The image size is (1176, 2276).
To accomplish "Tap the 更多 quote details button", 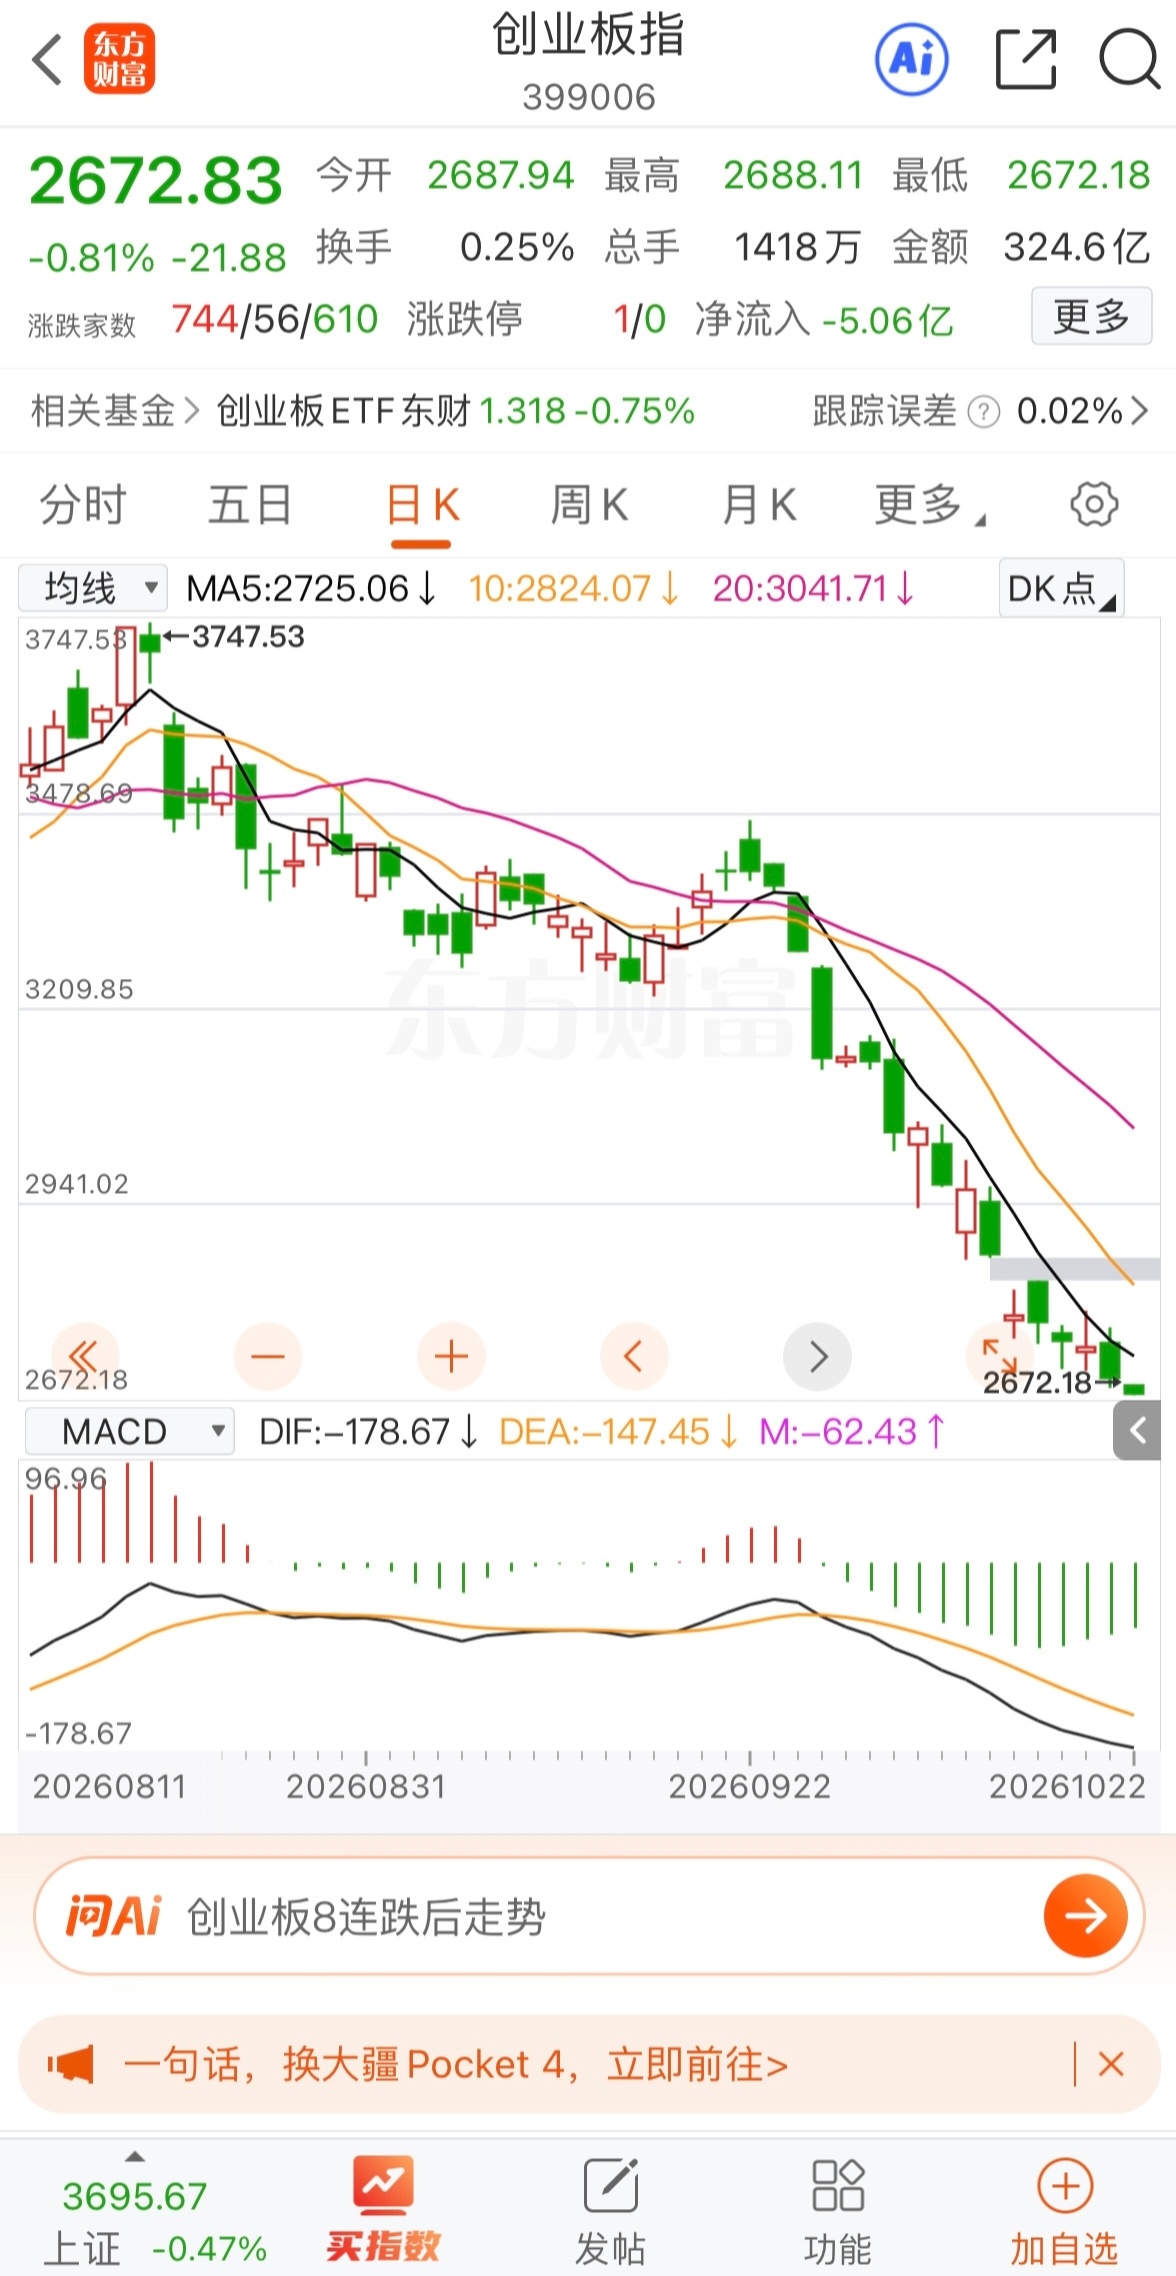I will 1091,317.
